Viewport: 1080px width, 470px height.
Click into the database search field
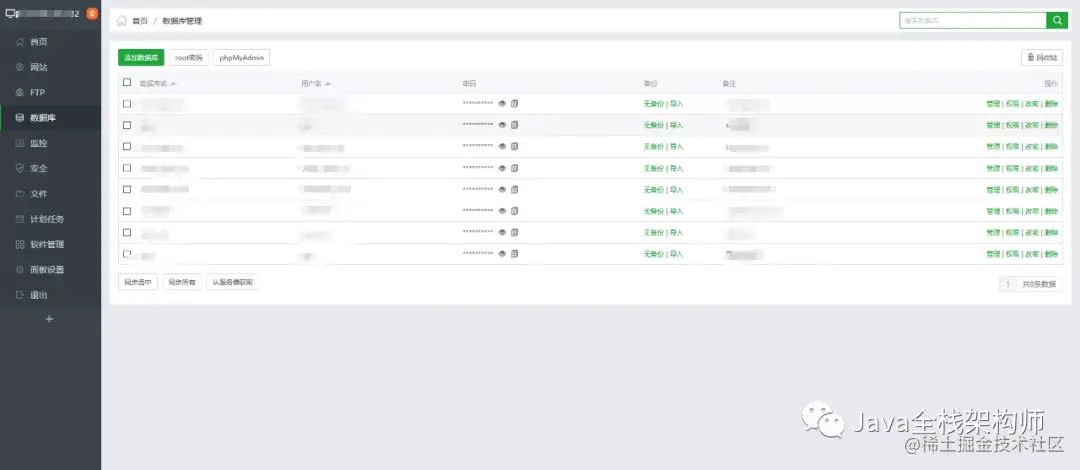click(x=973, y=21)
